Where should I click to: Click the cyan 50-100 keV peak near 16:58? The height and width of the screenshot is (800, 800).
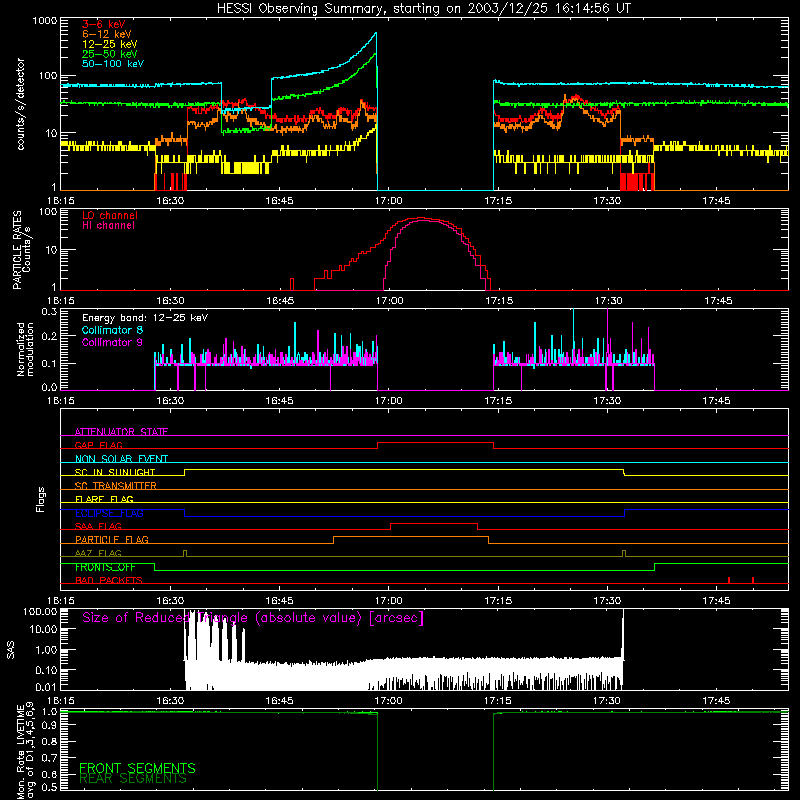tap(375, 35)
